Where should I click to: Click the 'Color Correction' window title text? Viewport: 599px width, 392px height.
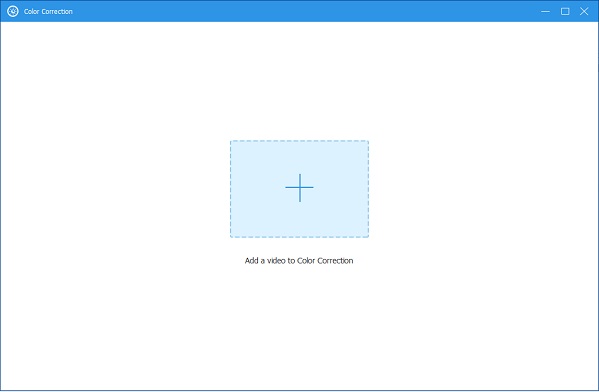pos(48,11)
